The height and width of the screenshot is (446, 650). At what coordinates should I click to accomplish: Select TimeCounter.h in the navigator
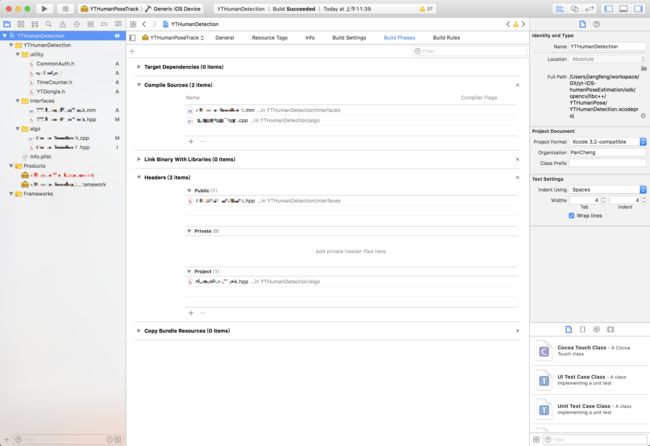[54, 82]
